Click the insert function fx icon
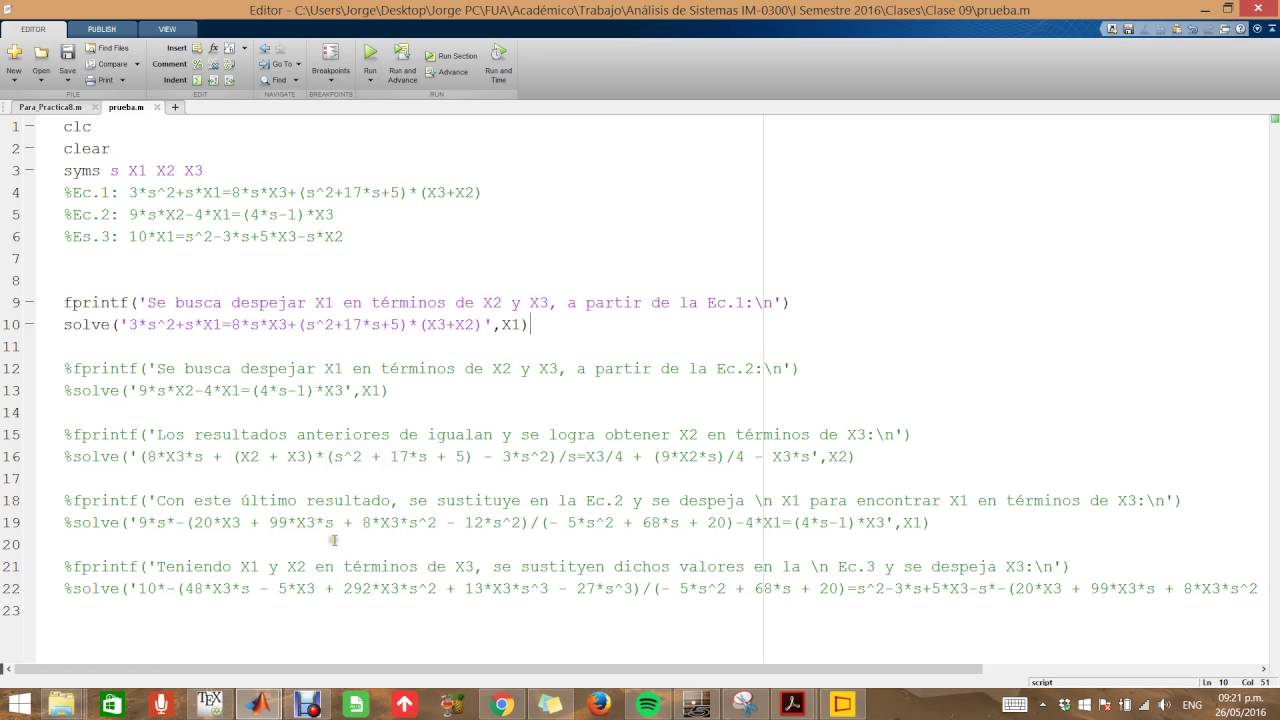 [214, 48]
